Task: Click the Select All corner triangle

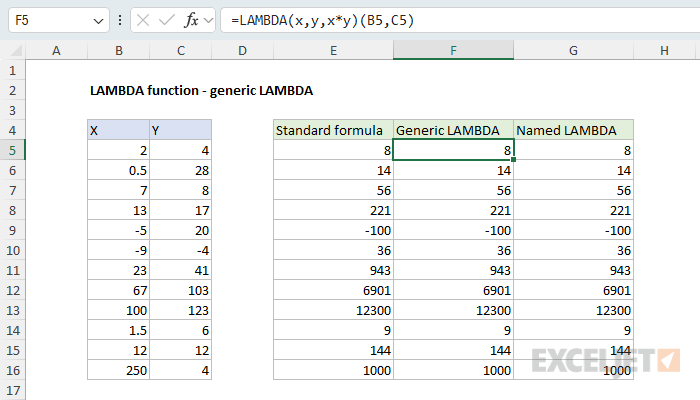Action: pos(16,50)
